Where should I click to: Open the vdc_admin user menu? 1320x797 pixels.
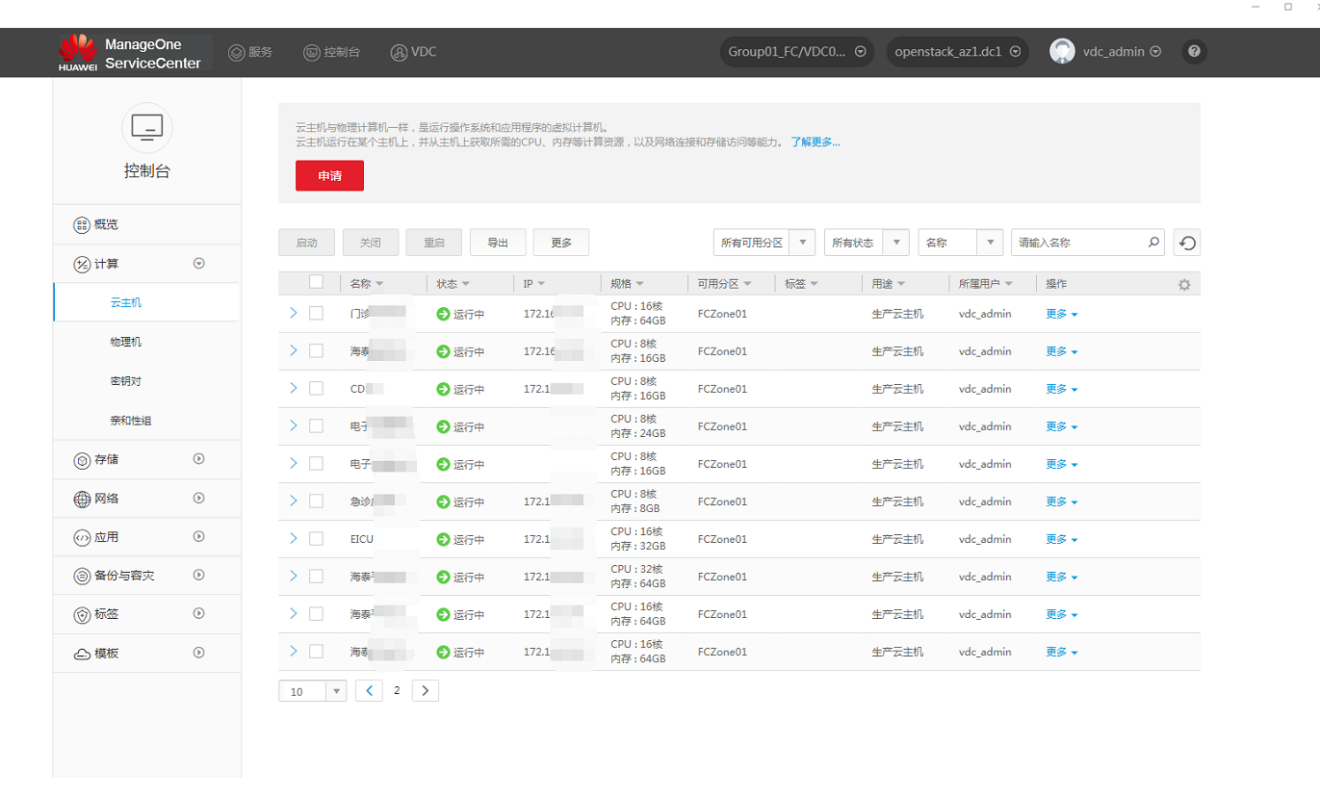[x=1105, y=52]
